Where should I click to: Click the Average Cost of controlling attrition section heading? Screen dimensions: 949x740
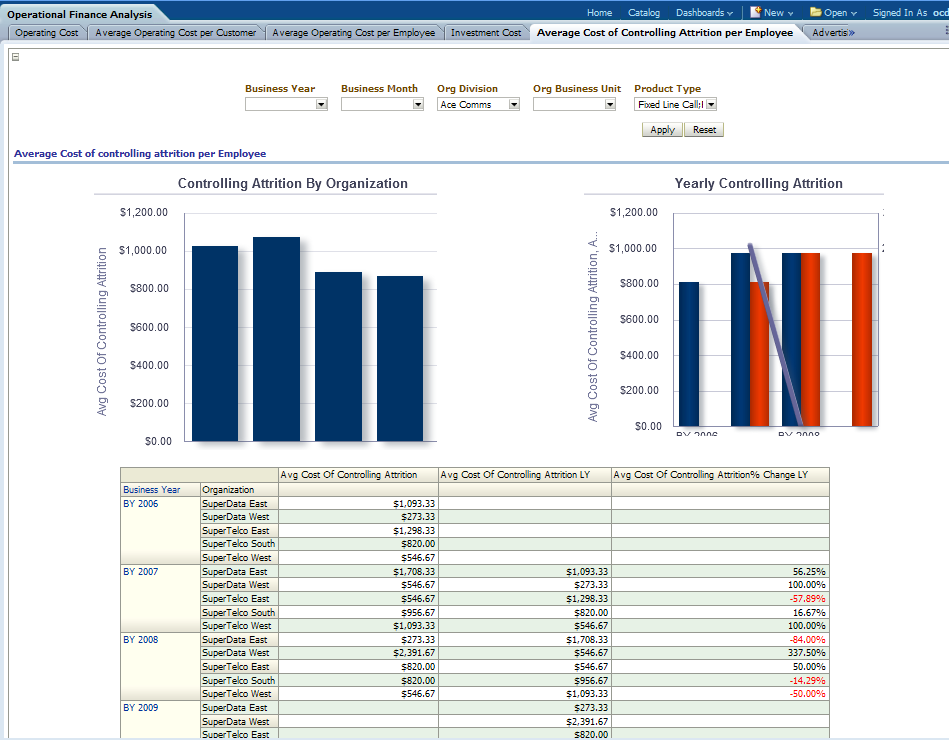140,154
